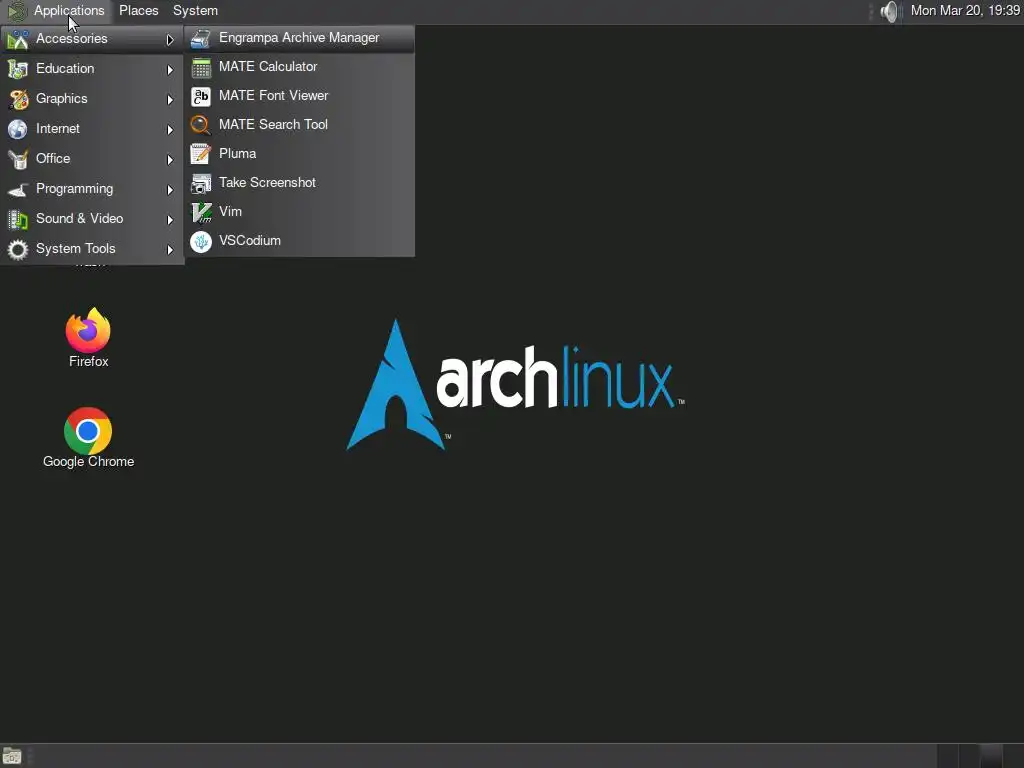Click the Office category label

coord(53,159)
